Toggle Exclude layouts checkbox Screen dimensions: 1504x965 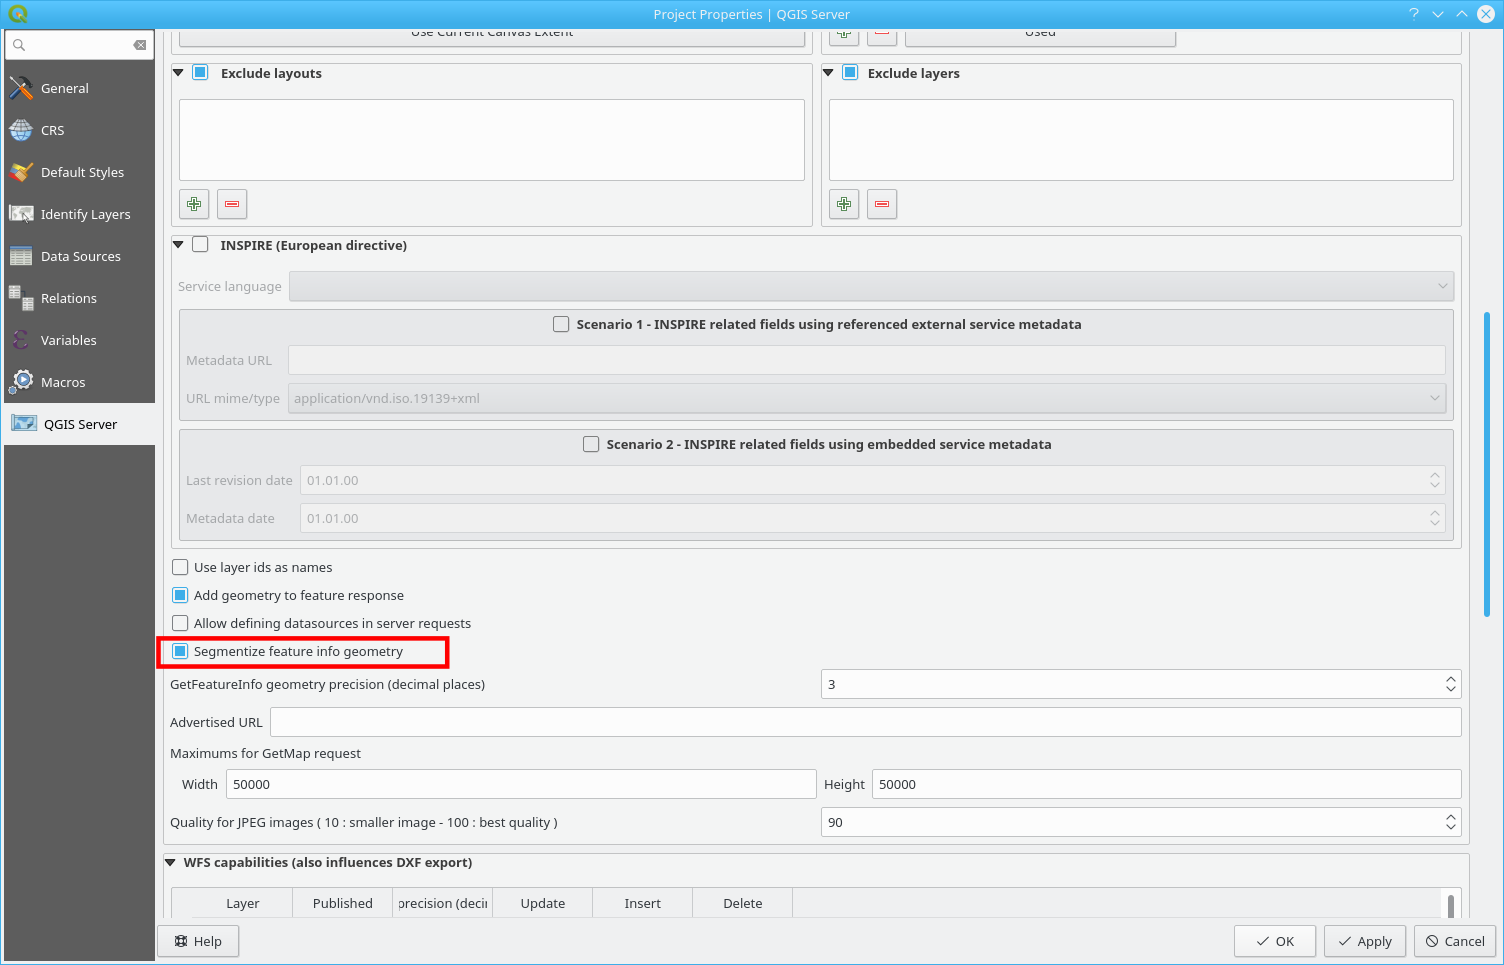click(200, 73)
